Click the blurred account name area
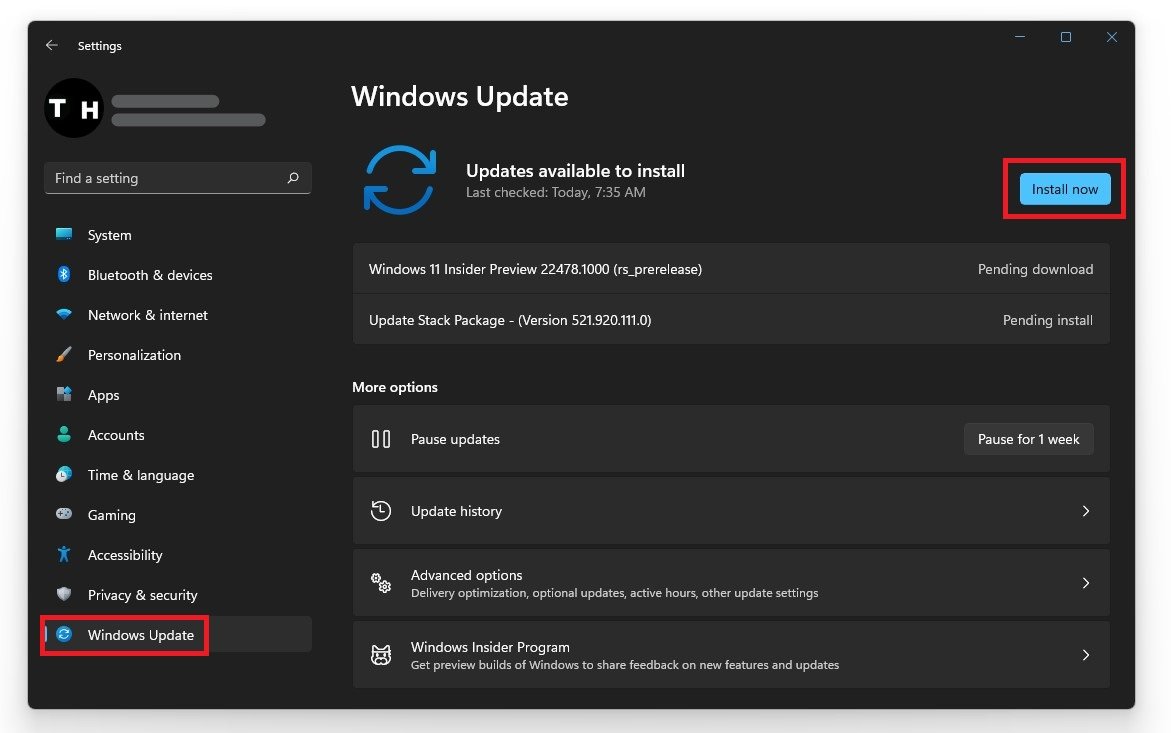Screen dimensions: 1171x733 (x=188, y=110)
